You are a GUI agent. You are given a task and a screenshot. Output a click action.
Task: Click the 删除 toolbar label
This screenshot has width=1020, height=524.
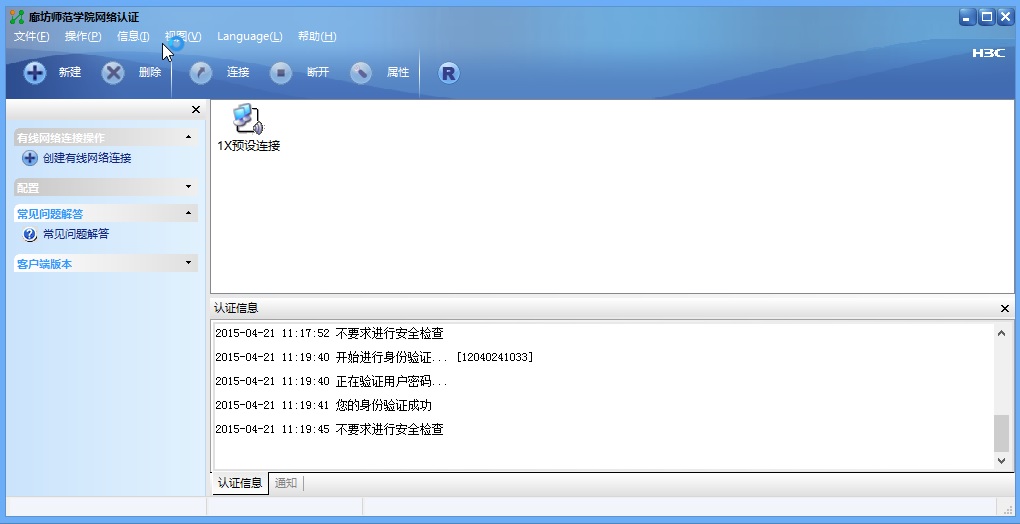[150, 72]
